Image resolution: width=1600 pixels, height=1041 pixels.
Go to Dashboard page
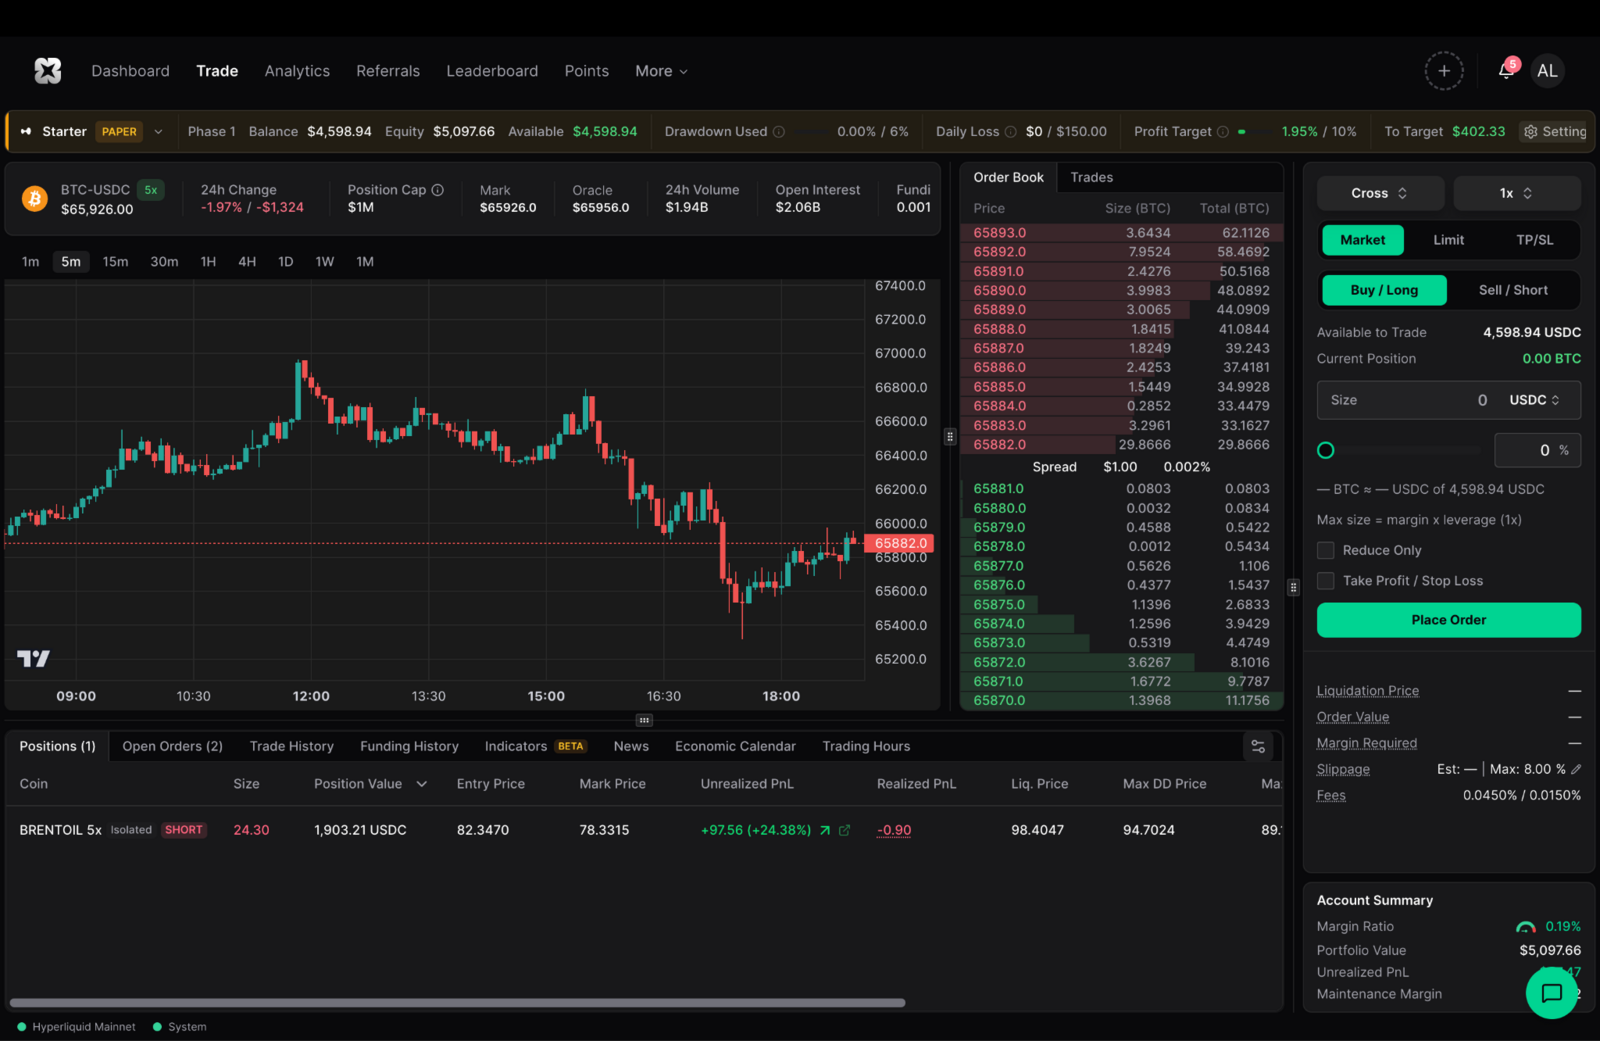[131, 71]
